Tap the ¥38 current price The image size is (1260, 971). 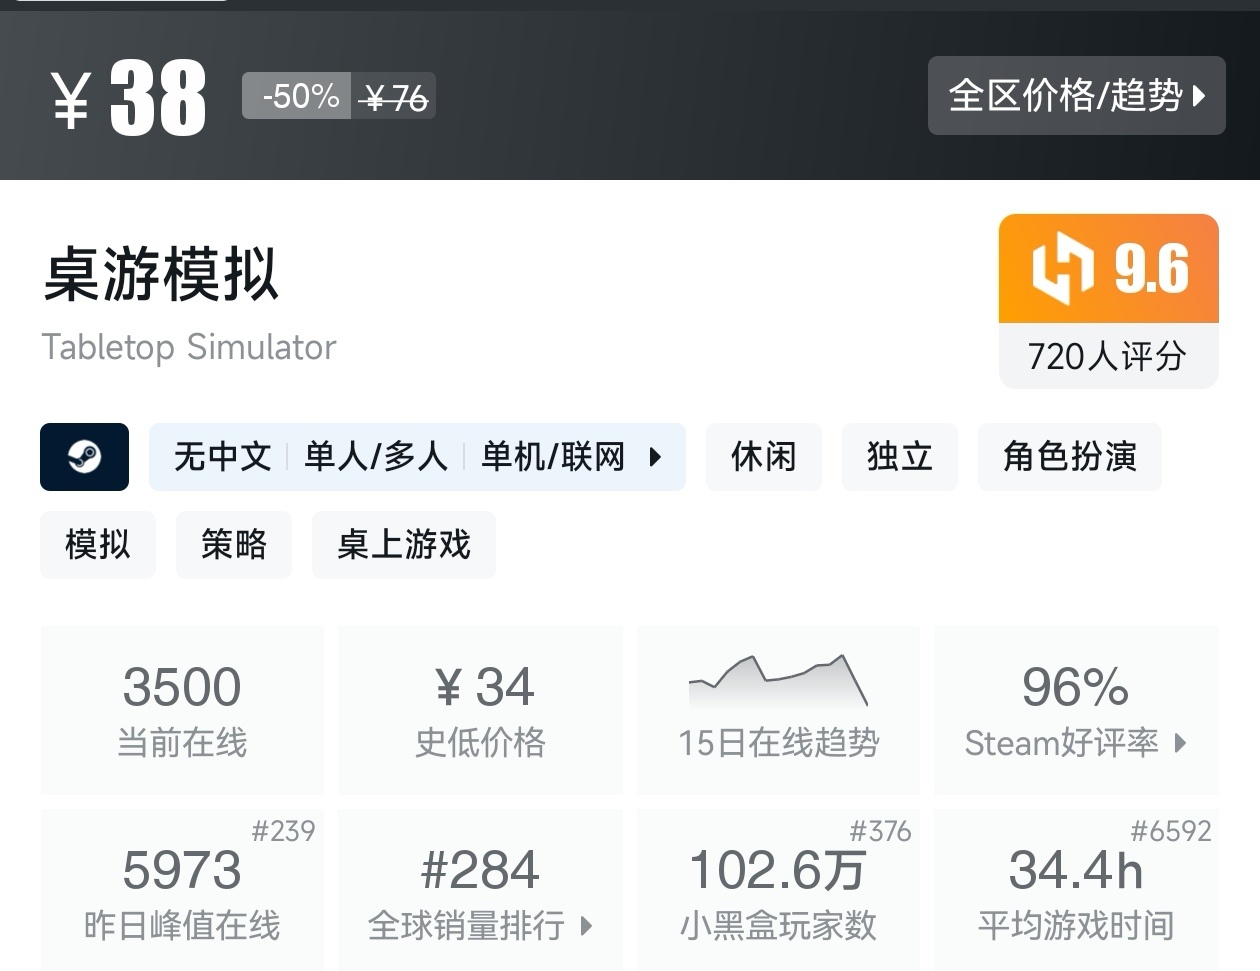coord(128,97)
